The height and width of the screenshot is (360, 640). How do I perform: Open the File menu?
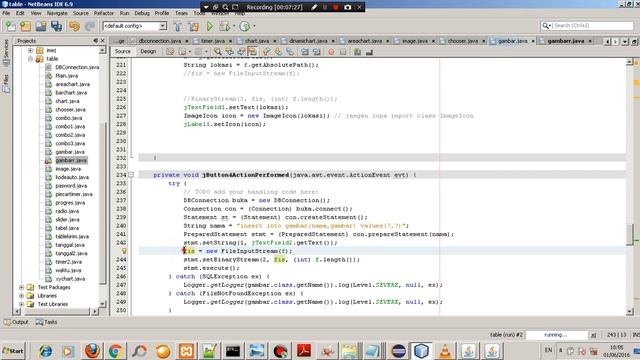click(x=6, y=13)
